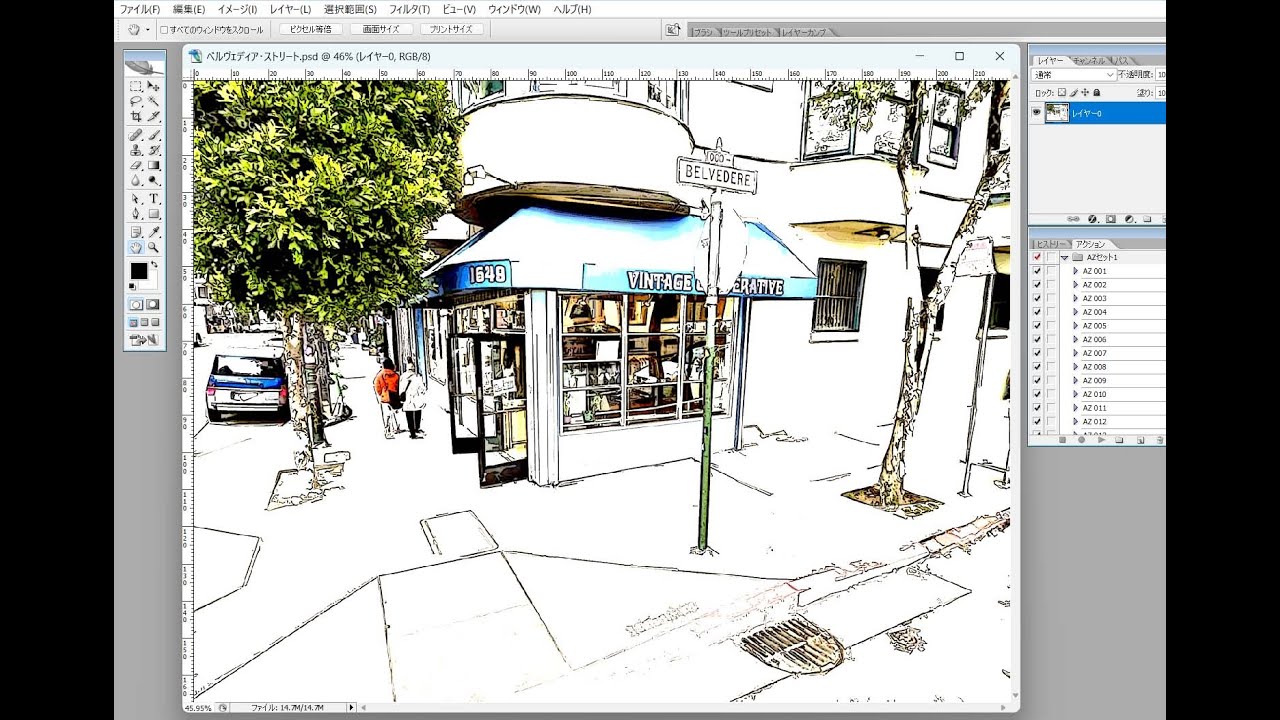This screenshot has height=720, width=1280.
Task: Click the background color swatch
Action: pos(152,282)
